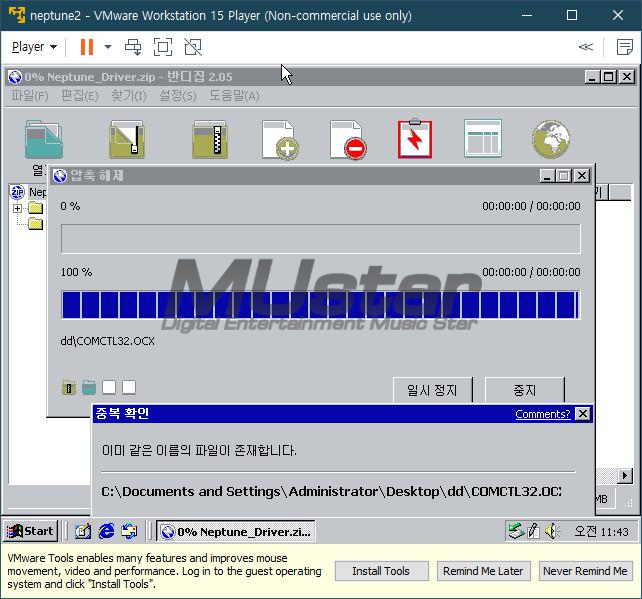Click the Add file icon with green plus
The height and width of the screenshot is (599, 642).
point(280,140)
